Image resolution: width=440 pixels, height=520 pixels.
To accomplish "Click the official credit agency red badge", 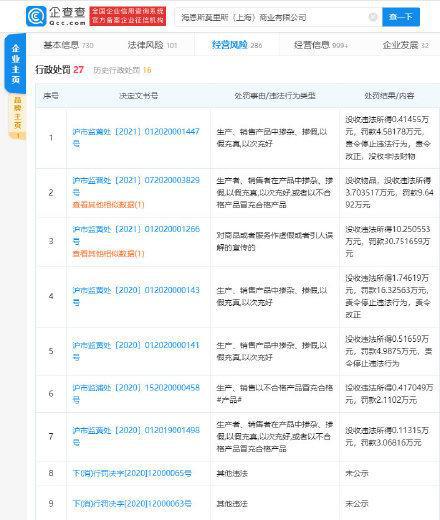I will (x=128, y=16).
